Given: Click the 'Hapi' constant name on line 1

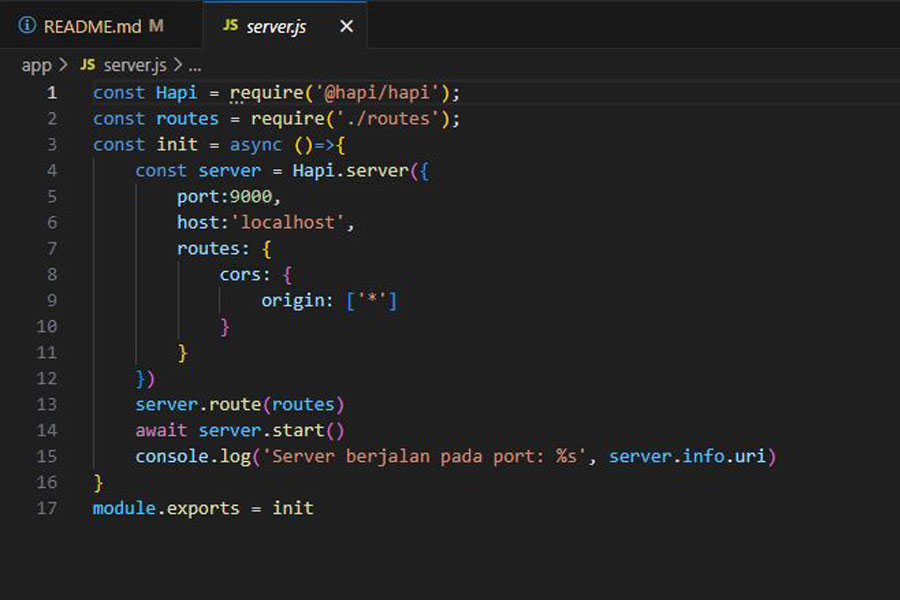Looking at the screenshot, I should pos(176,92).
